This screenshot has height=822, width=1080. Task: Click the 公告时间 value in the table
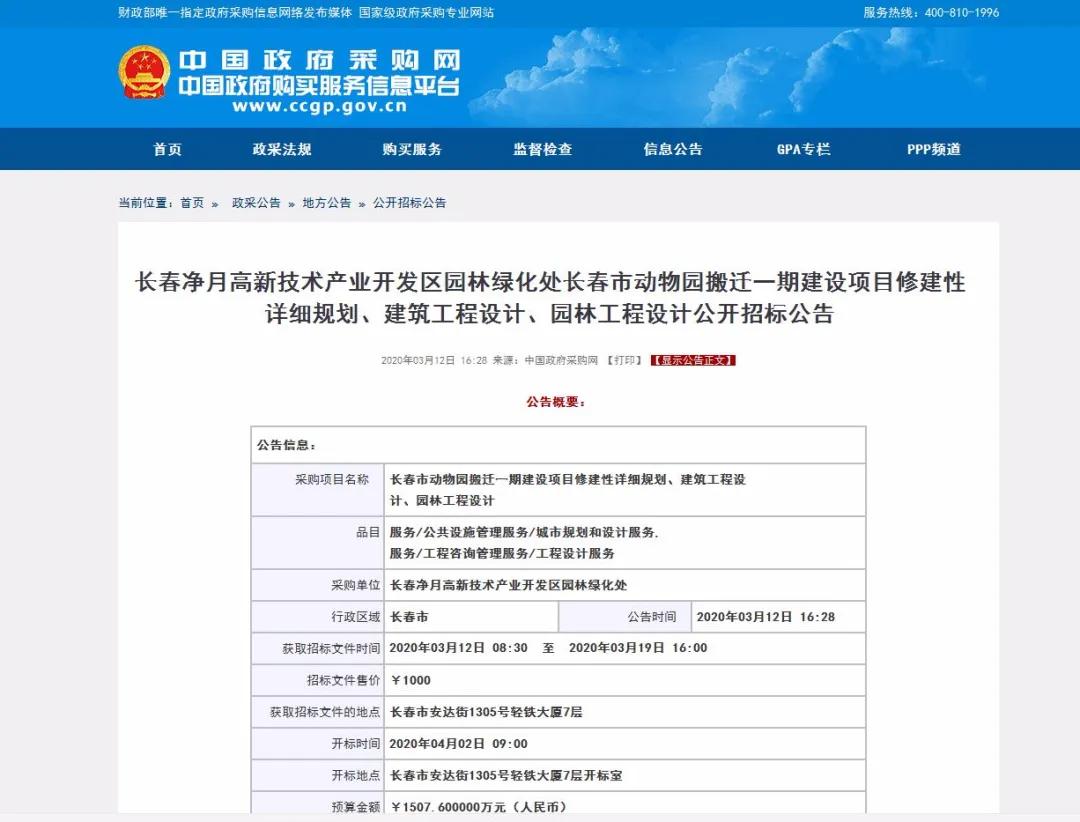pyautogui.click(x=765, y=617)
